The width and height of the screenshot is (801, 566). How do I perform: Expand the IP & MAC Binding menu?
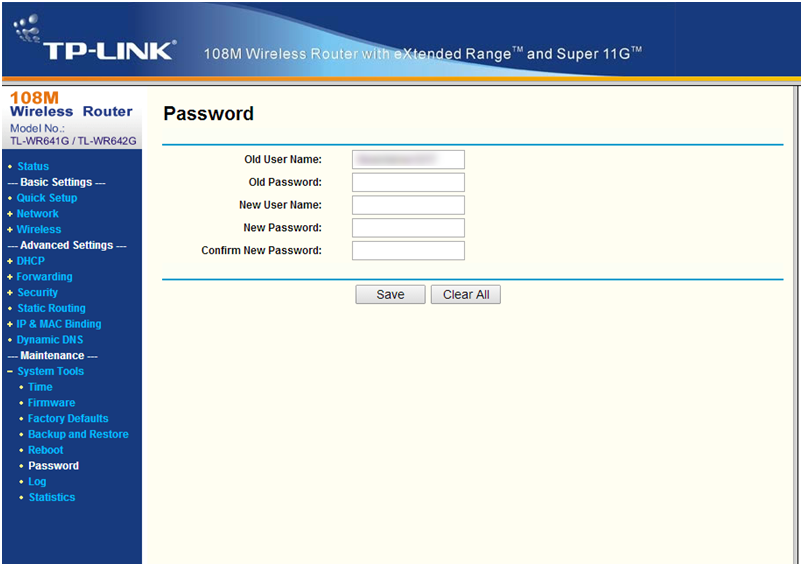(x=59, y=324)
